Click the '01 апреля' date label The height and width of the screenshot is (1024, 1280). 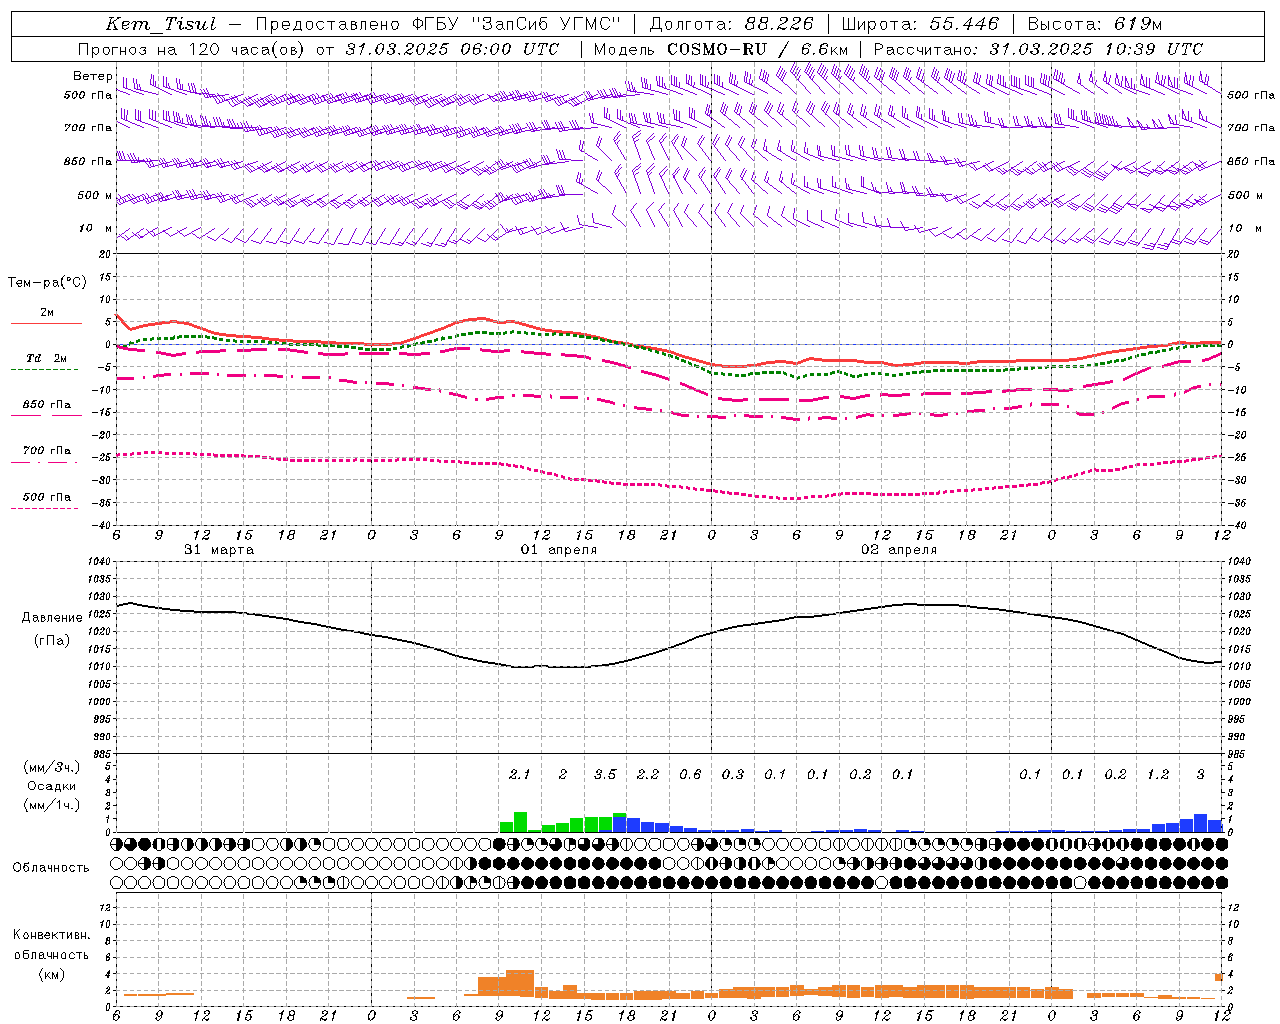[x=559, y=550]
